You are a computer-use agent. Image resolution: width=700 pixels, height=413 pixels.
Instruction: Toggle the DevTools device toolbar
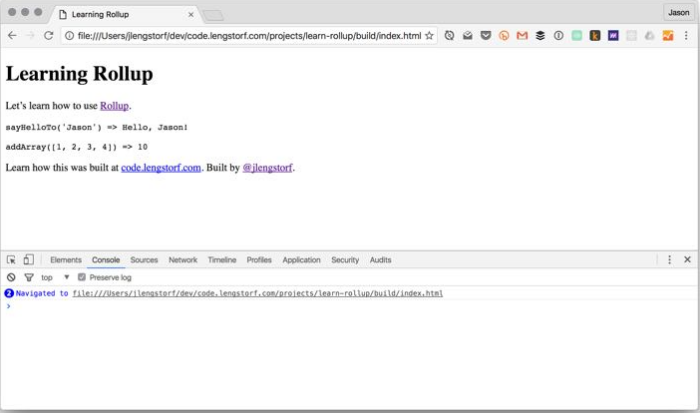click(29, 259)
